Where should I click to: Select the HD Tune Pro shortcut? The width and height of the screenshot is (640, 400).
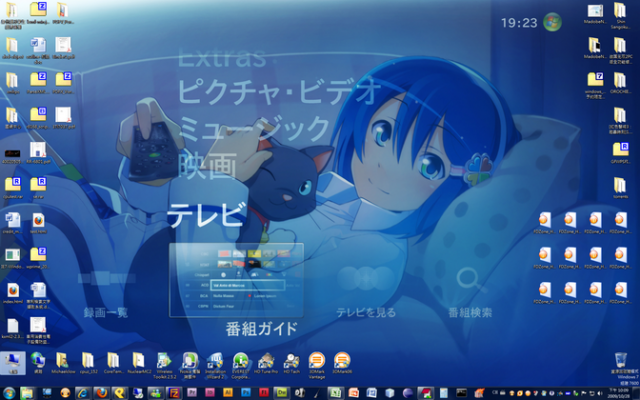tap(266, 363)
